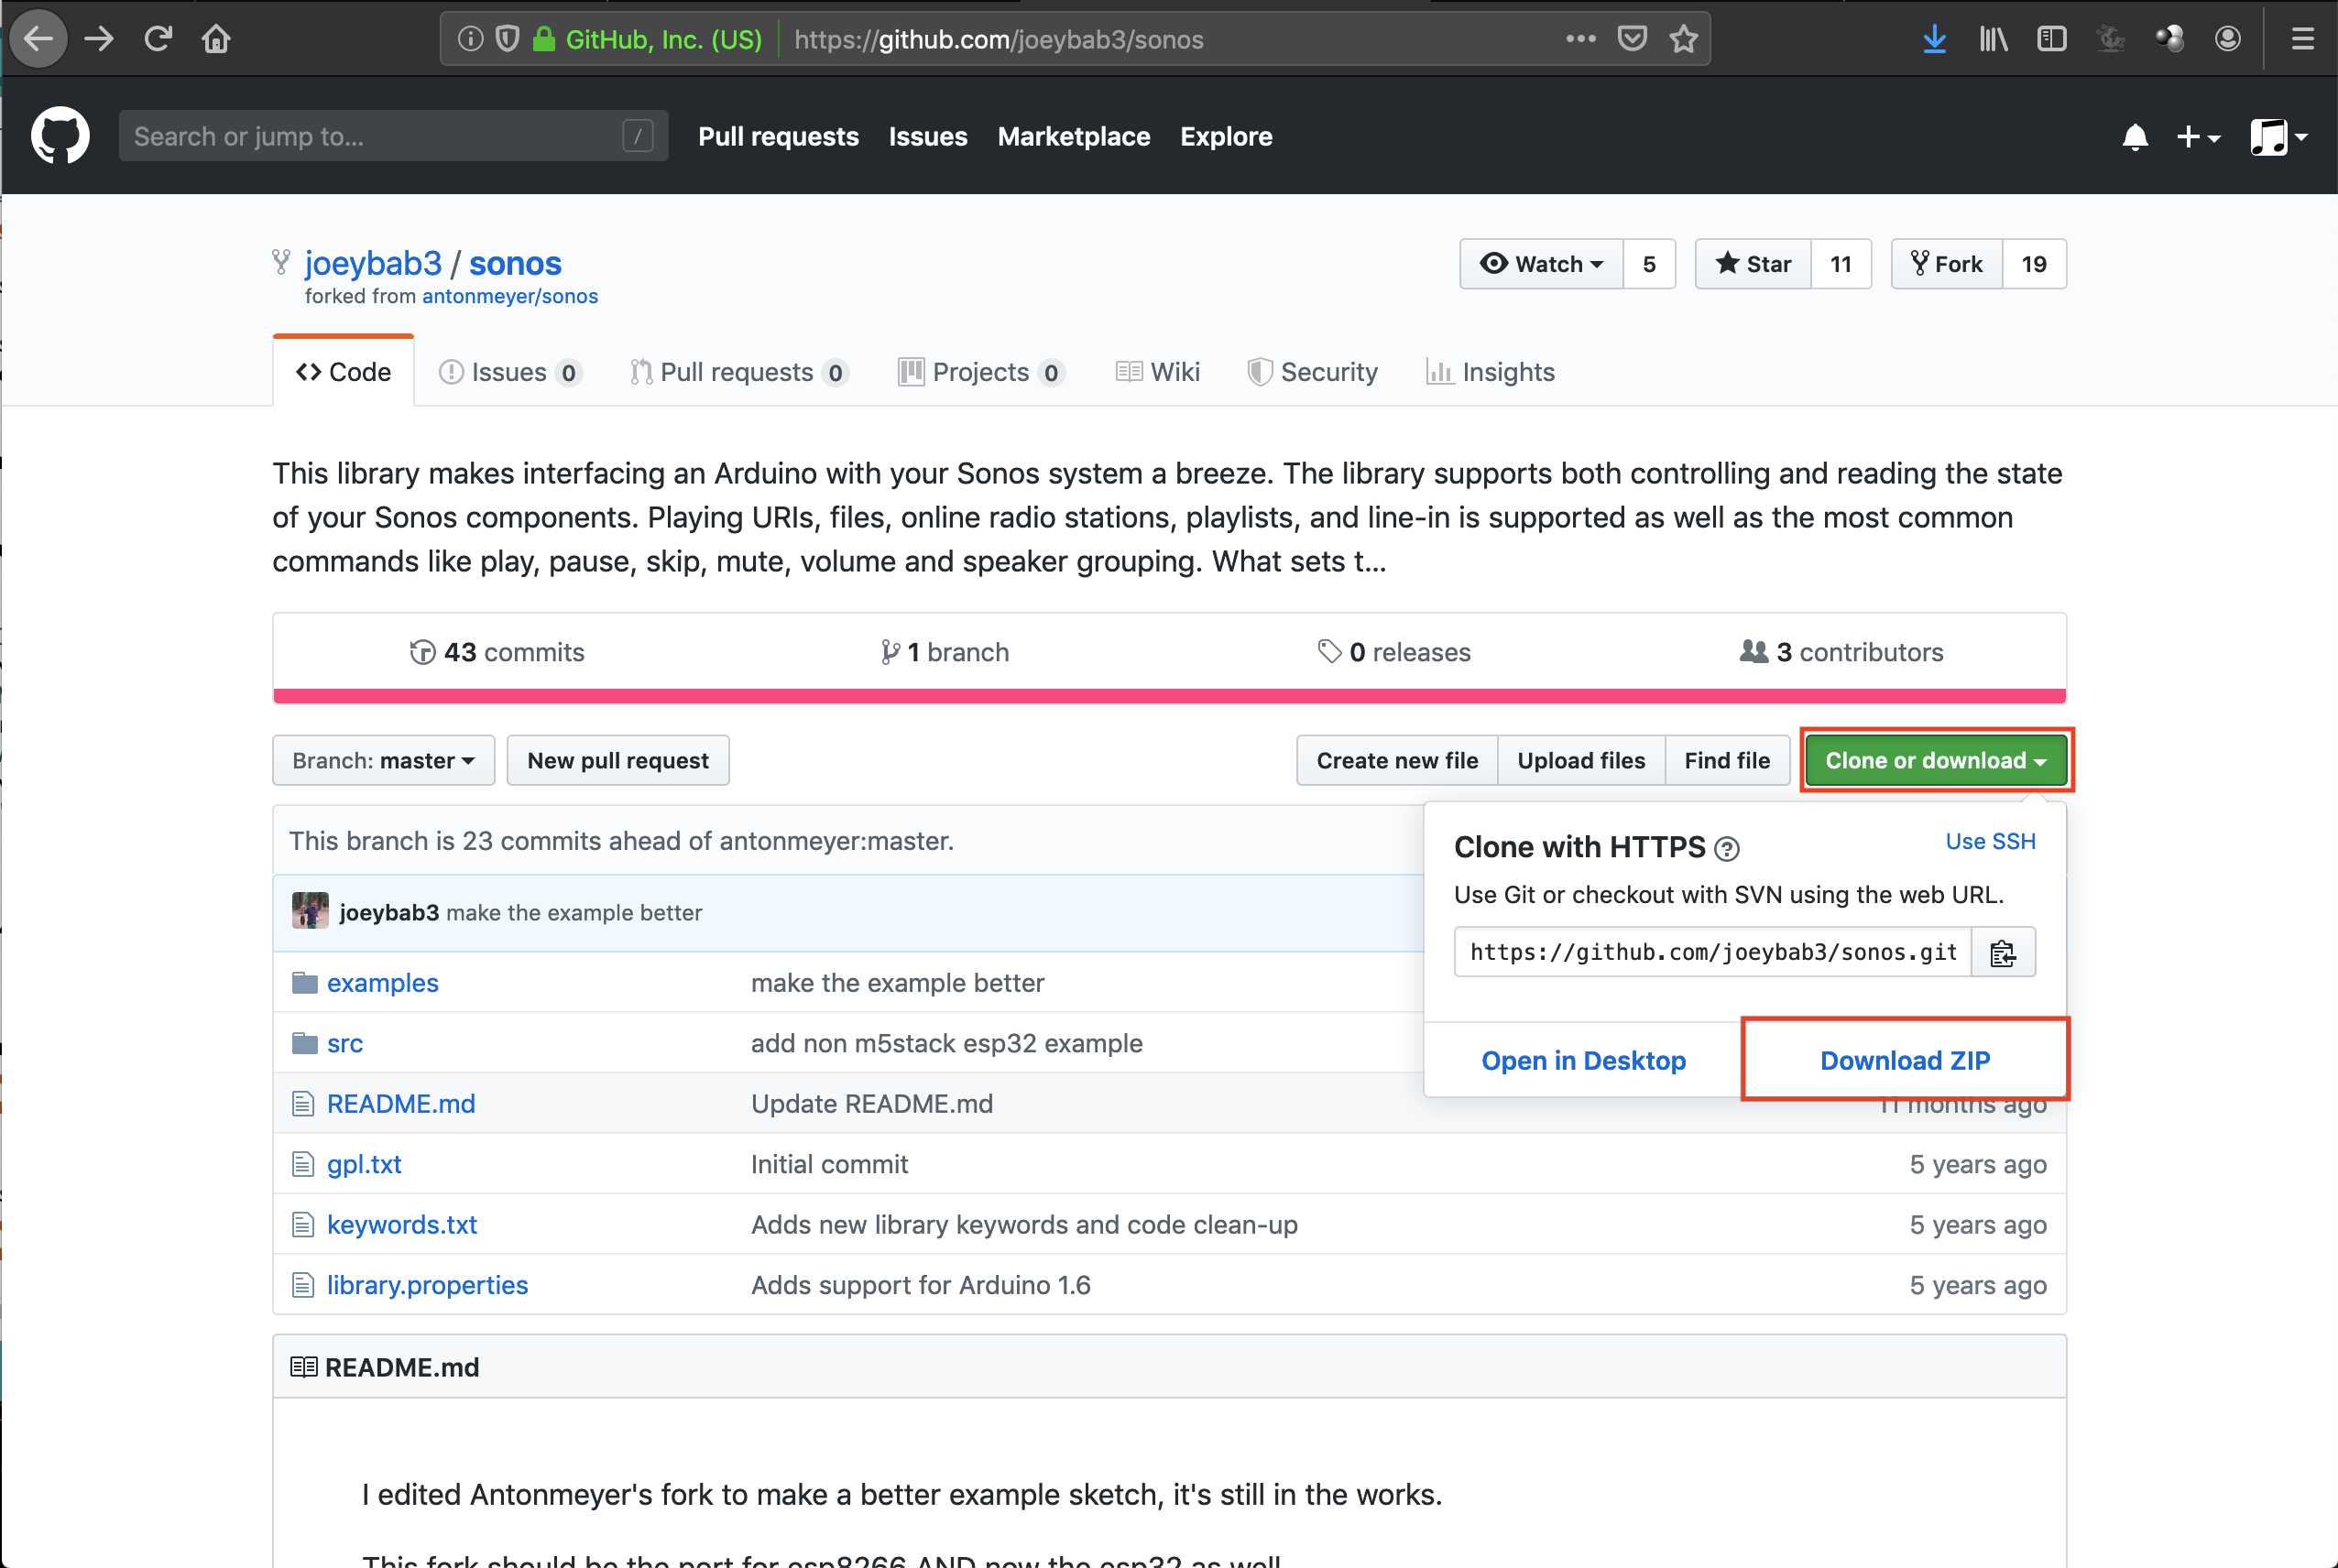This screenshot has width=2338, height=1568.
Task: Open the Projects tab
Action: [x=980, y=372]
